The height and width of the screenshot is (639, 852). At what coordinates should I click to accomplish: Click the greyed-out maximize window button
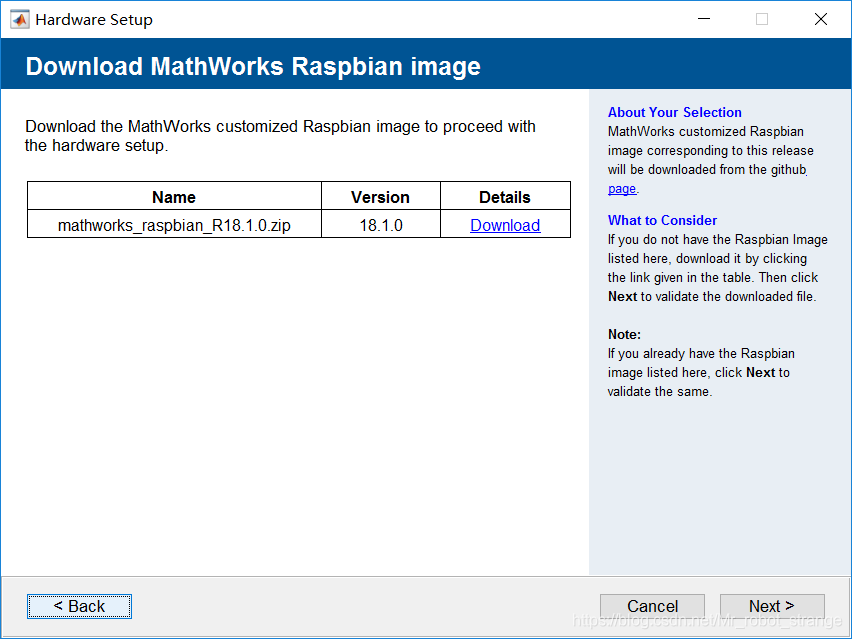click(x=762, y=19)
